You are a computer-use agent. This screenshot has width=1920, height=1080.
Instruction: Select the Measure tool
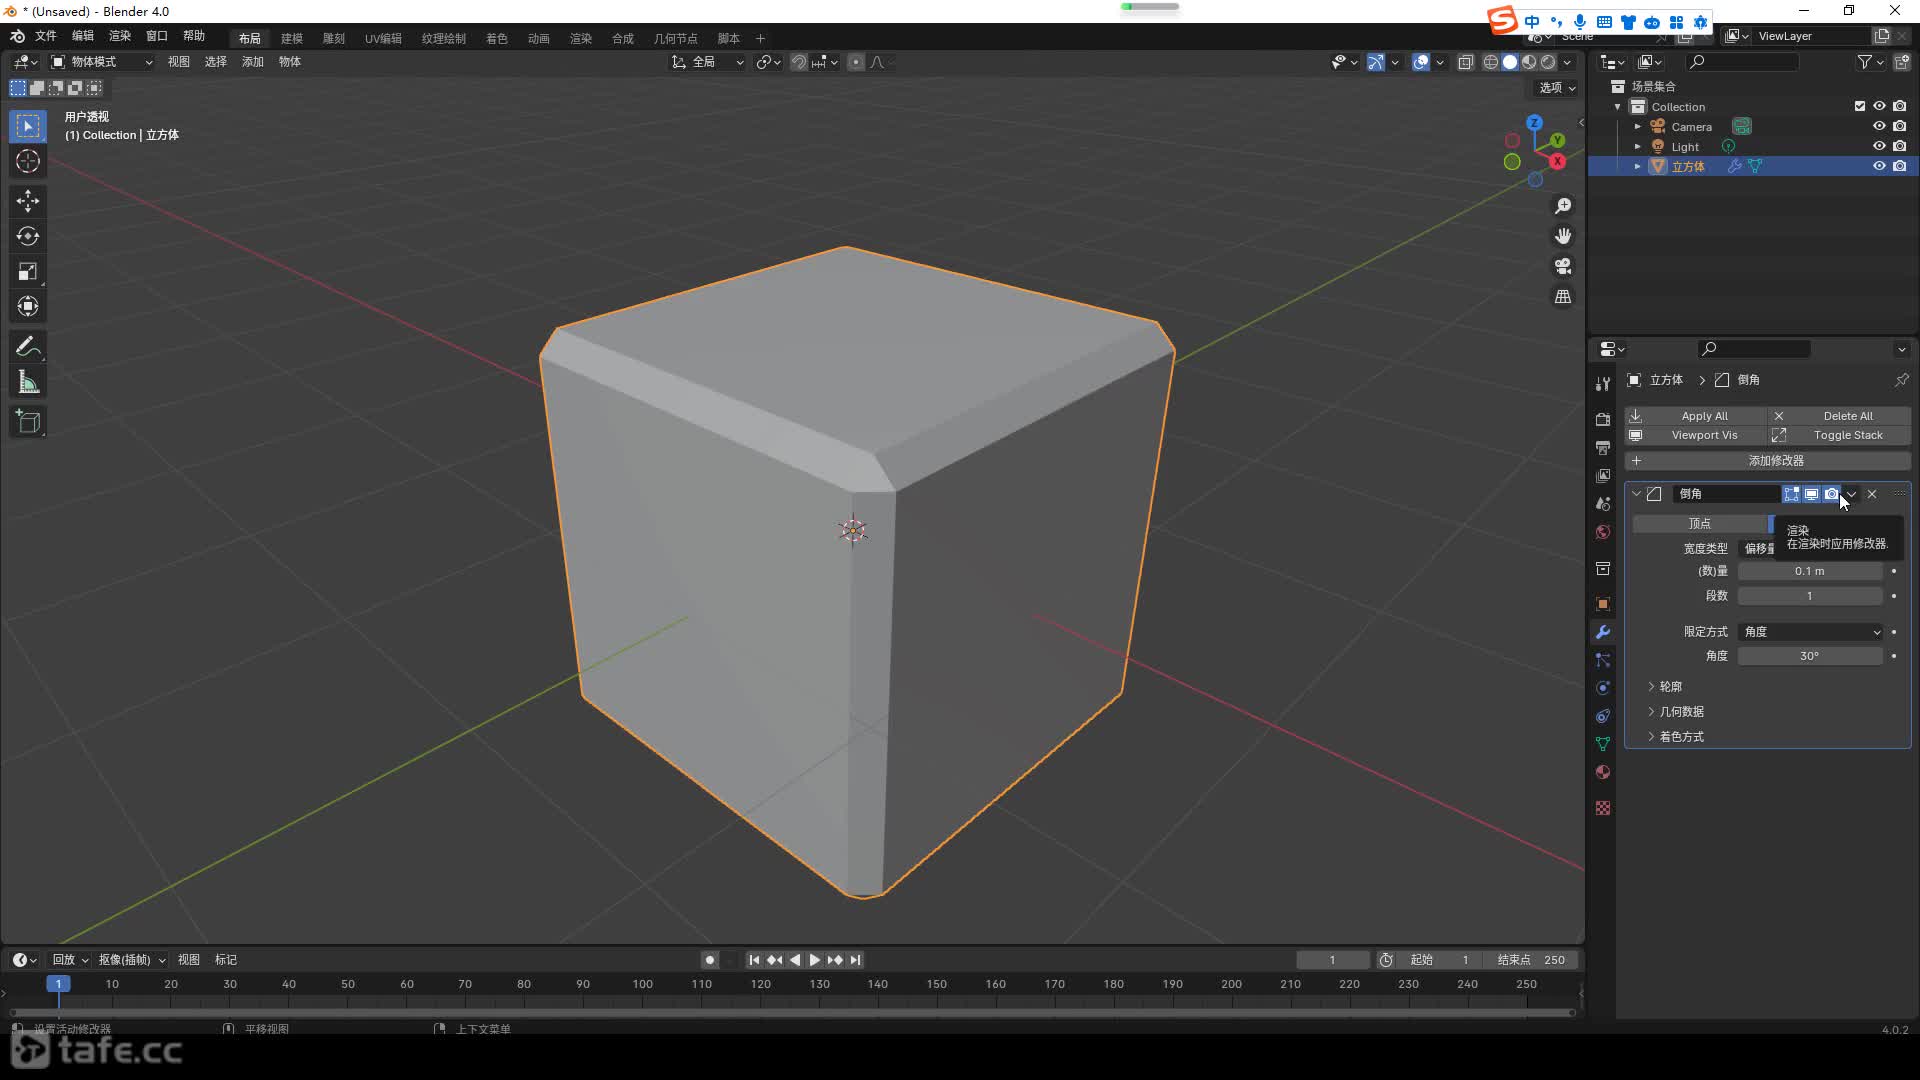(x=28, y=382)
